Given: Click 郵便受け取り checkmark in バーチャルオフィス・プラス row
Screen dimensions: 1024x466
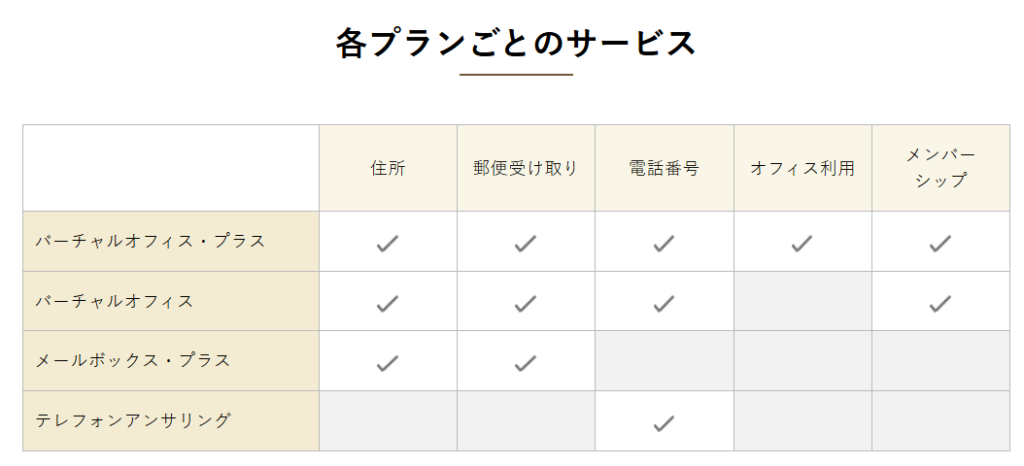Looking at the screenshot, I should click(525, 243).
